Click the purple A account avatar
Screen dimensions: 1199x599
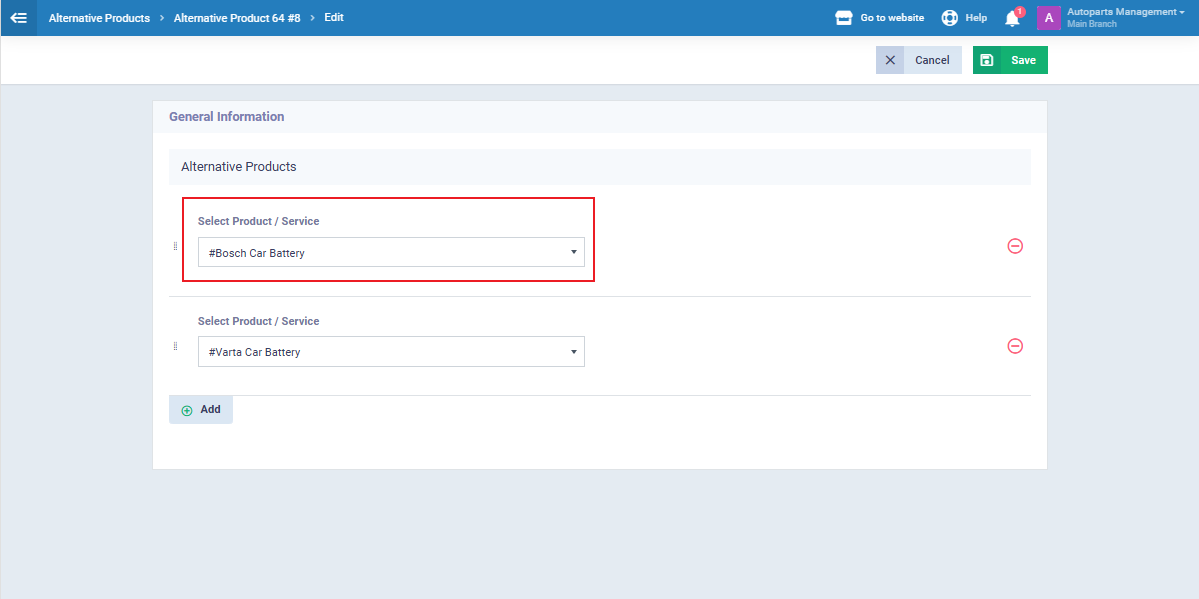point(1048,18)
